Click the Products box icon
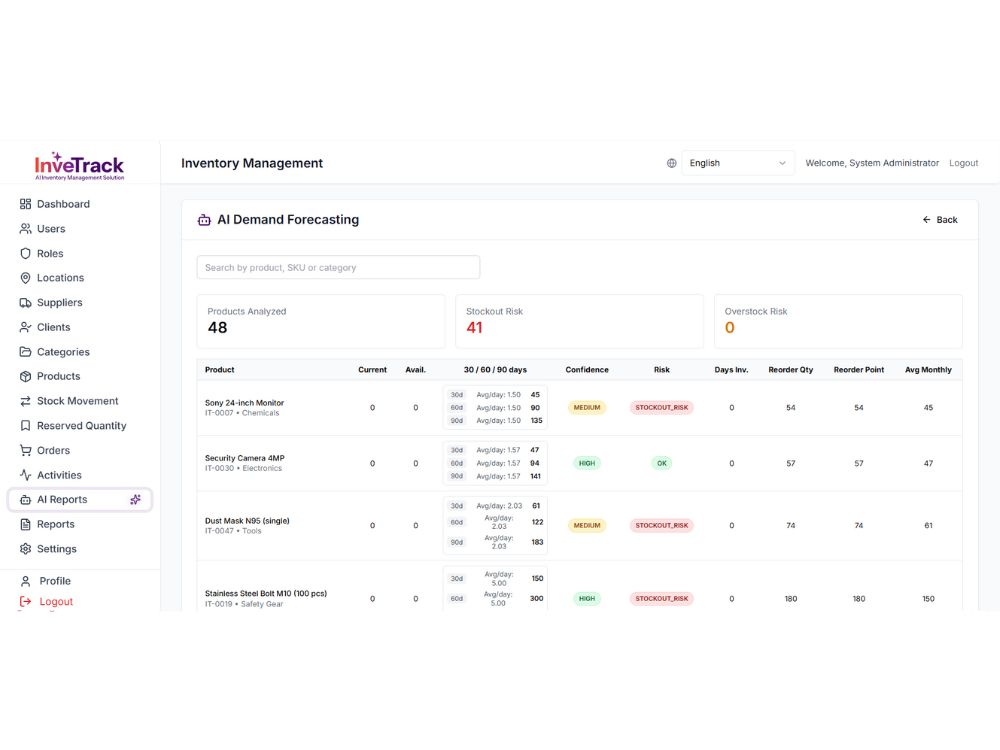The image size is (1000, 750). coord(26,376)
